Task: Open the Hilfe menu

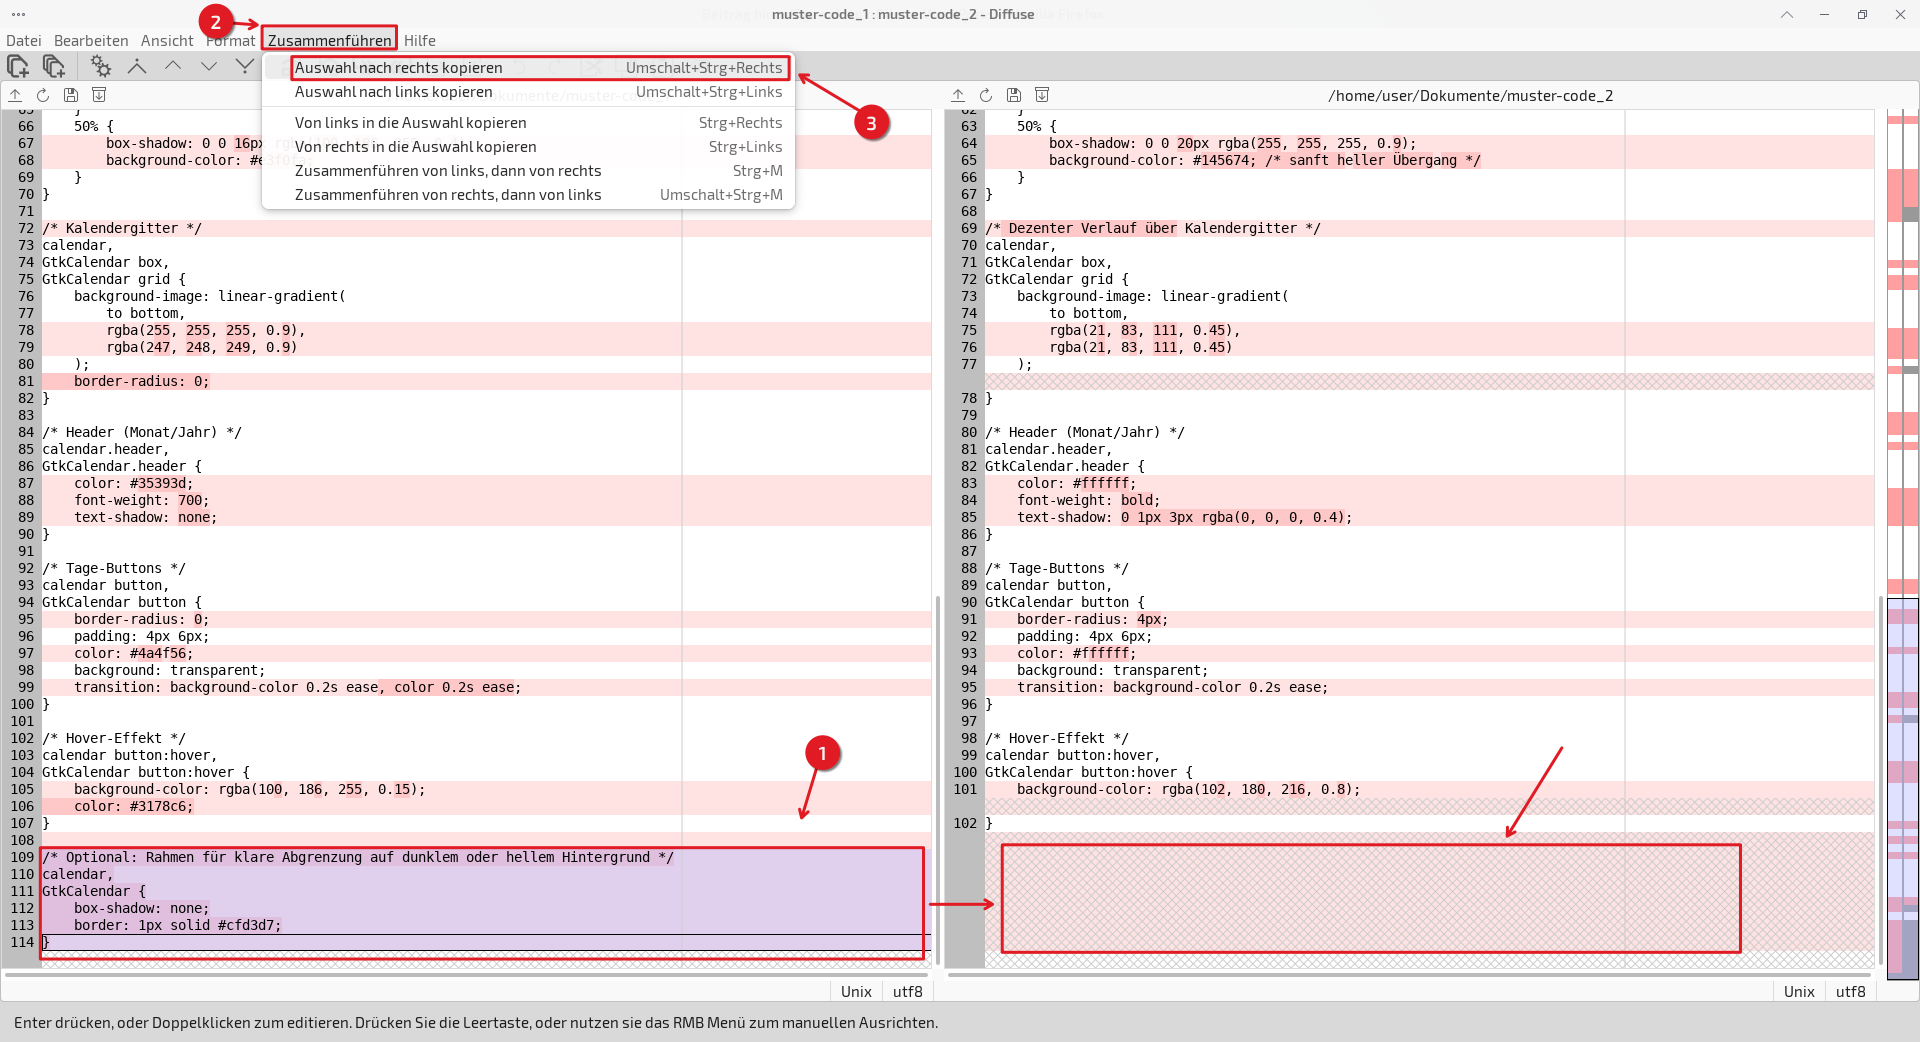Action: pyautogui.click(x=420, y=40)
